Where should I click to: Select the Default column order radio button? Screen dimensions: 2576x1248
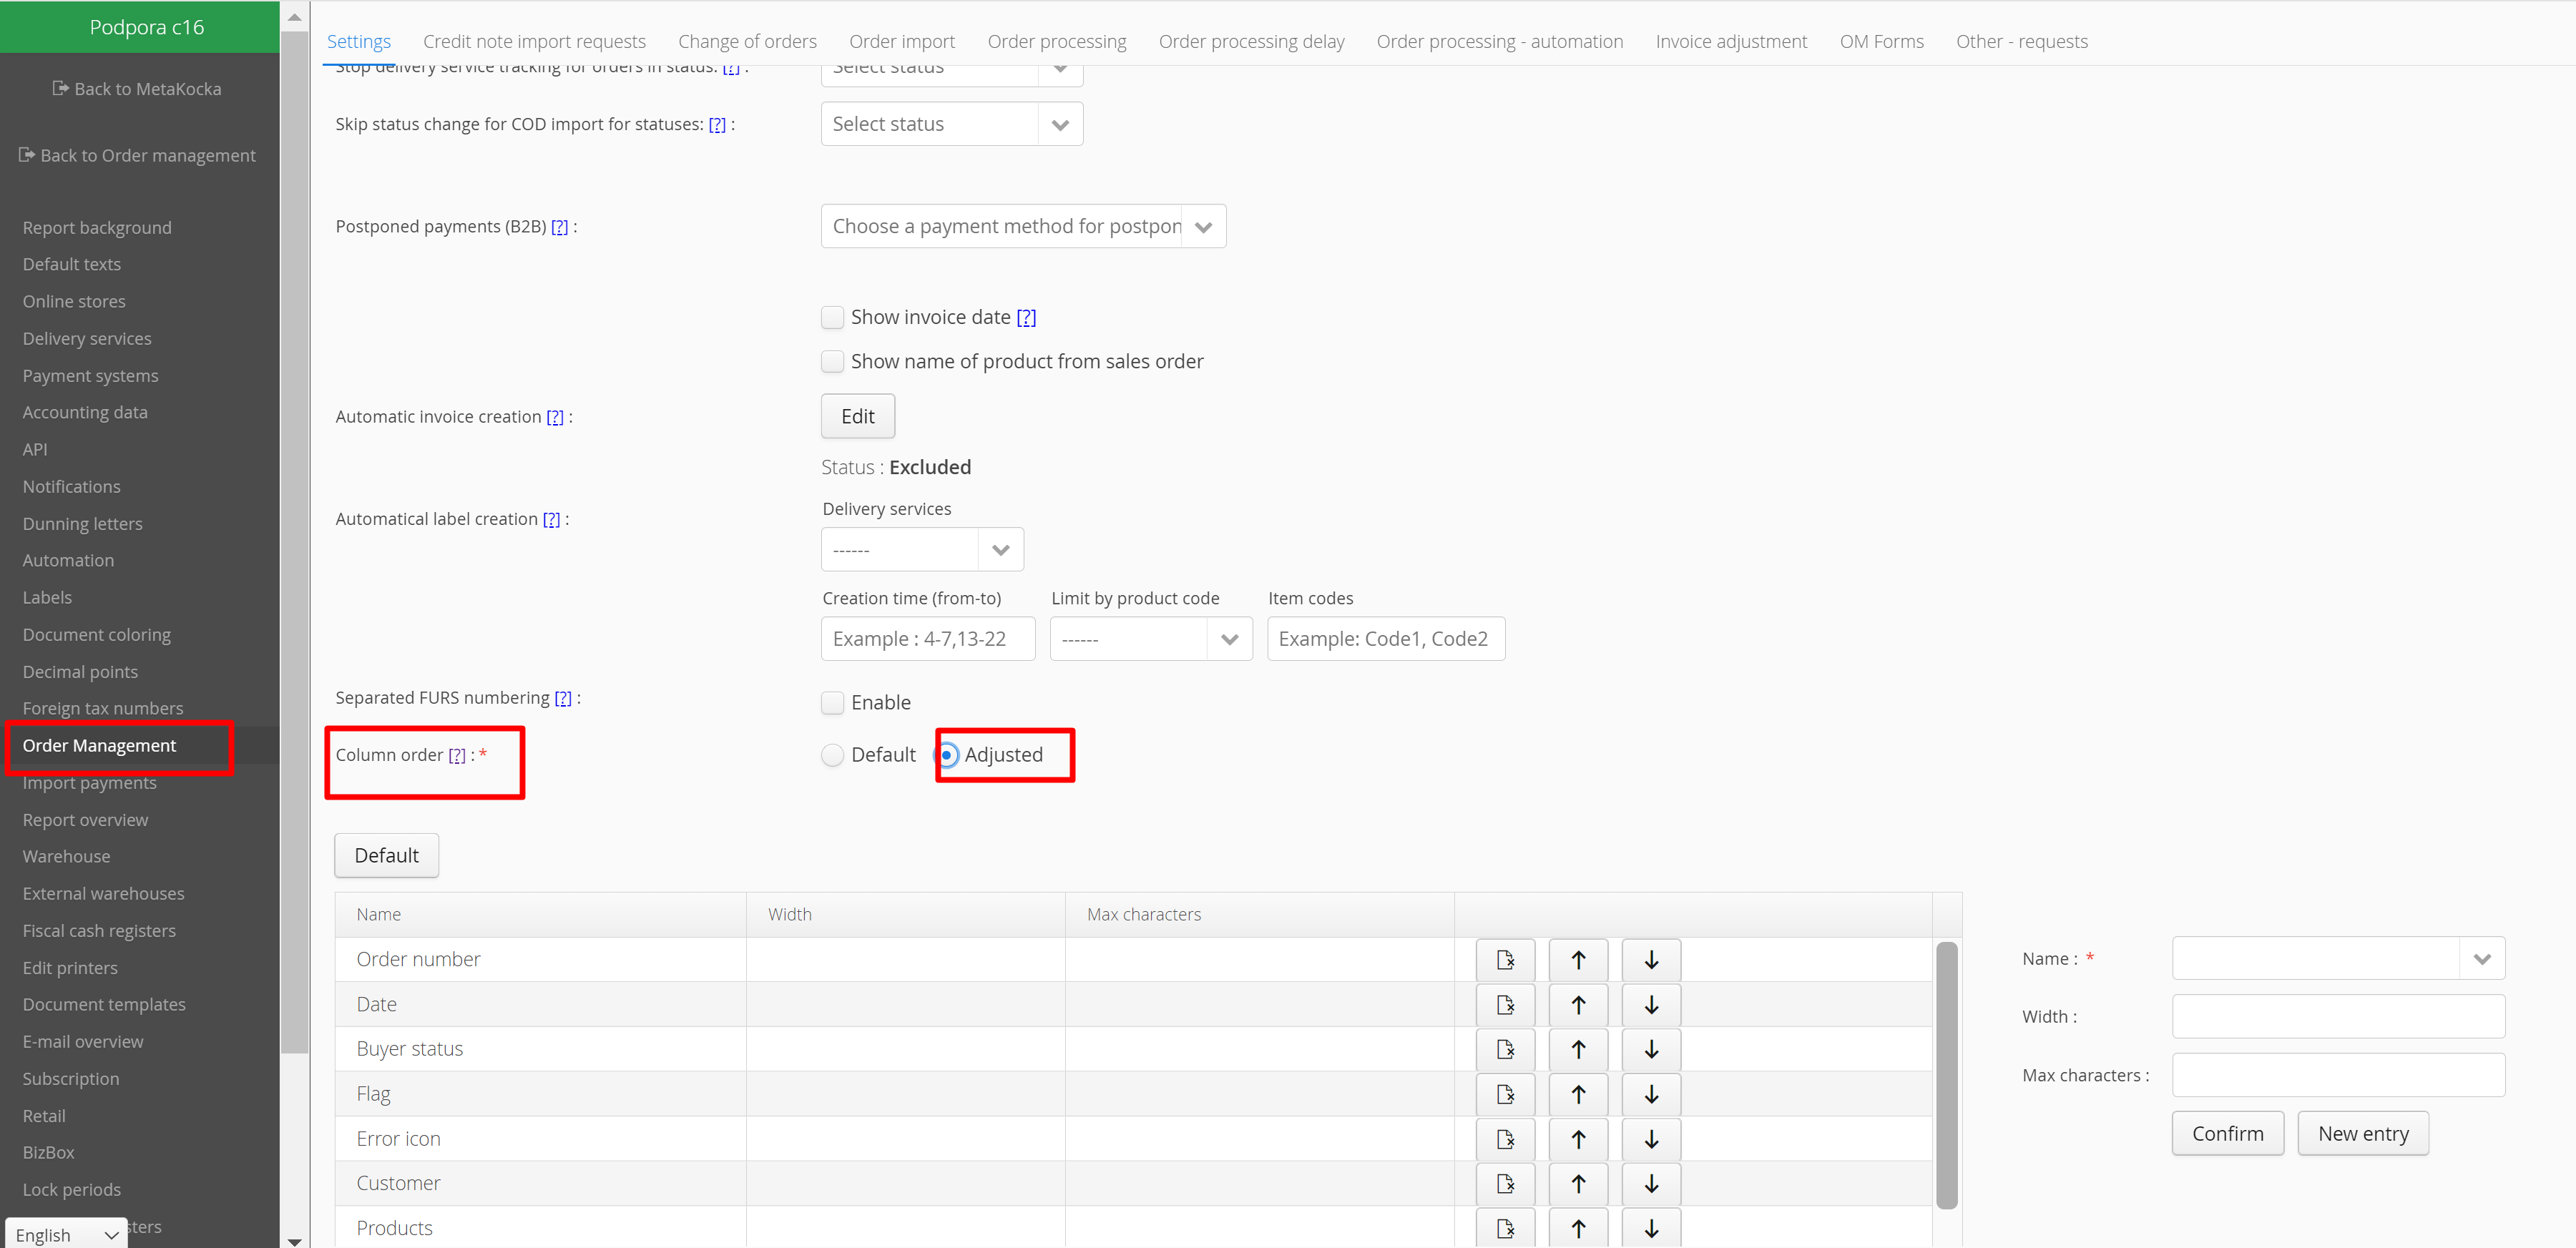pos(832,755)
